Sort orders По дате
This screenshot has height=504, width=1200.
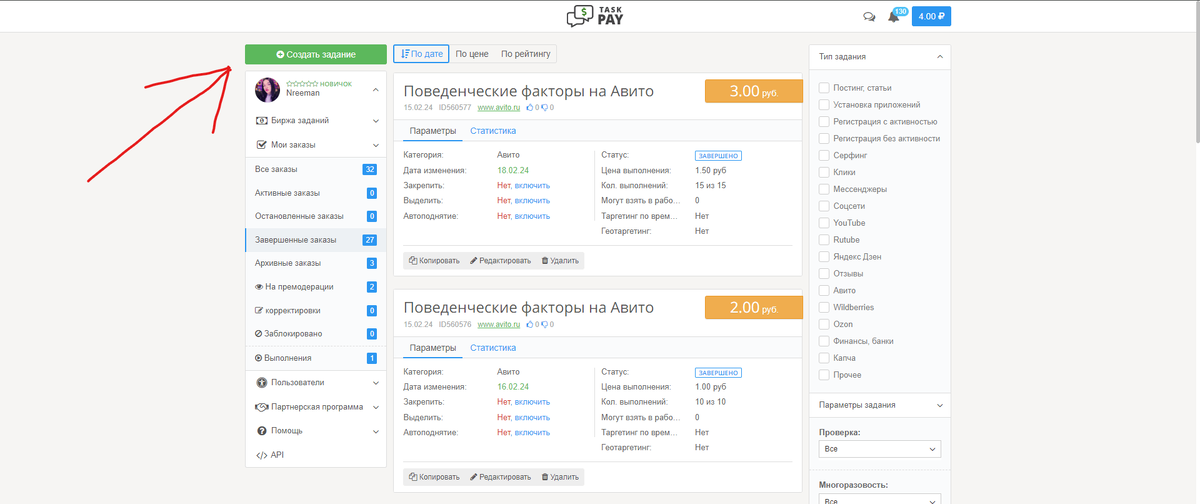421,54
